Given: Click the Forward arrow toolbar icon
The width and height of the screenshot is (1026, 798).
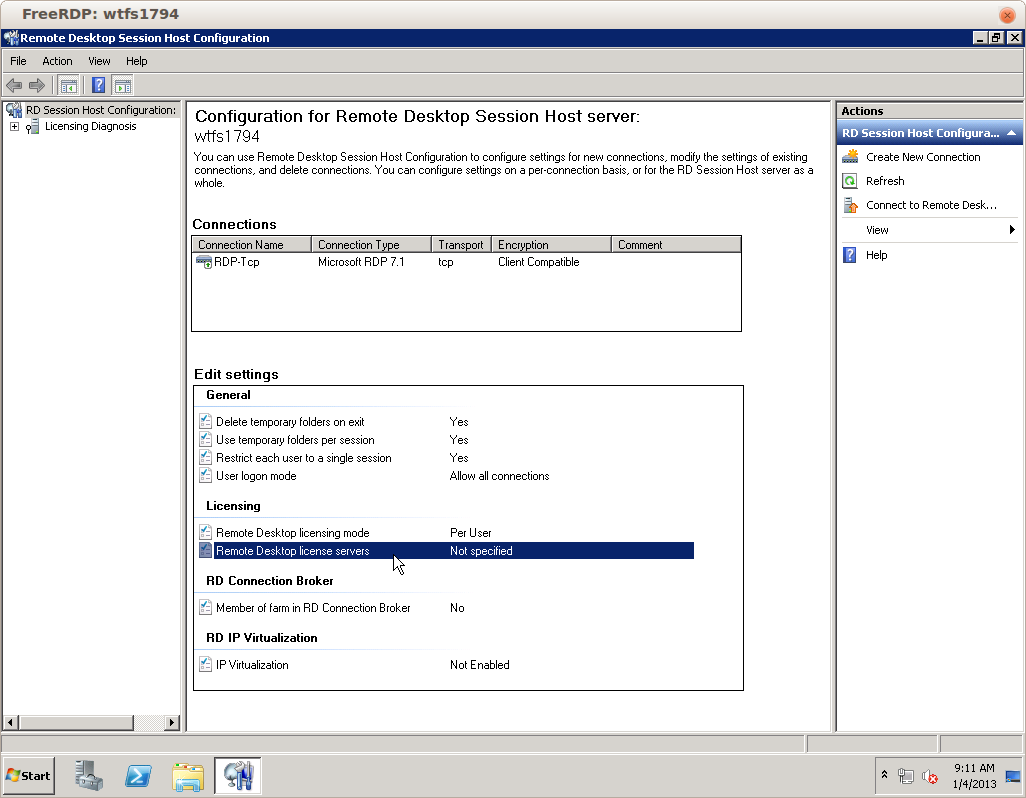Looking at the screenshot, I should 37,85.
